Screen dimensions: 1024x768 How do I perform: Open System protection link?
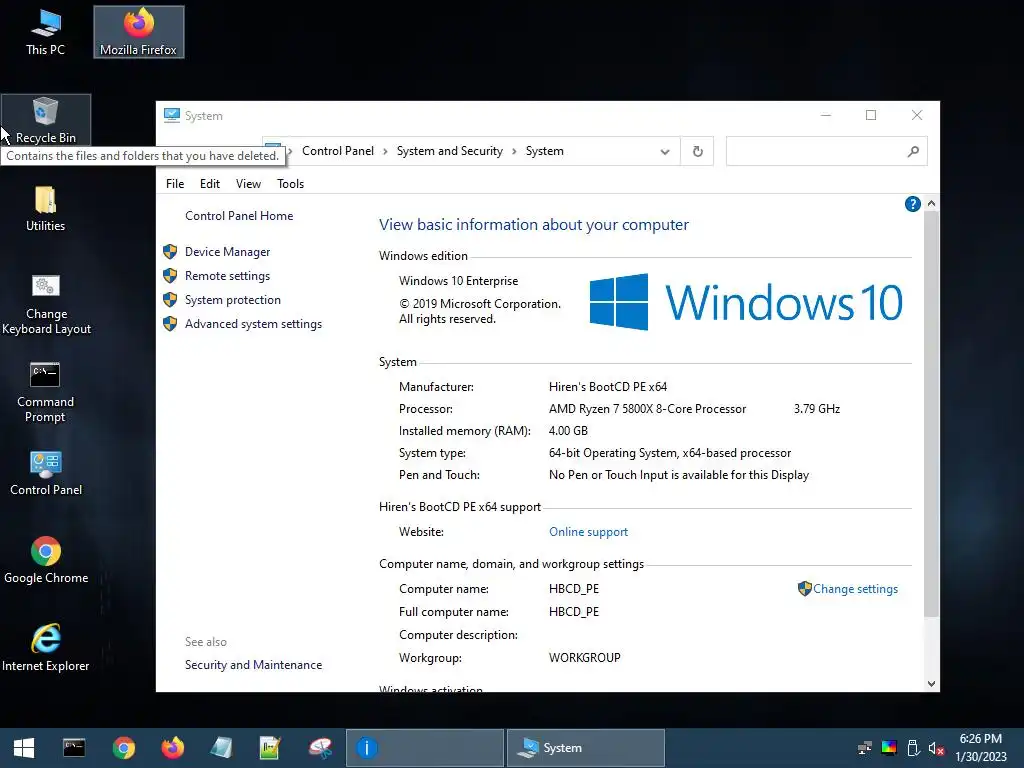click(232, 300)
